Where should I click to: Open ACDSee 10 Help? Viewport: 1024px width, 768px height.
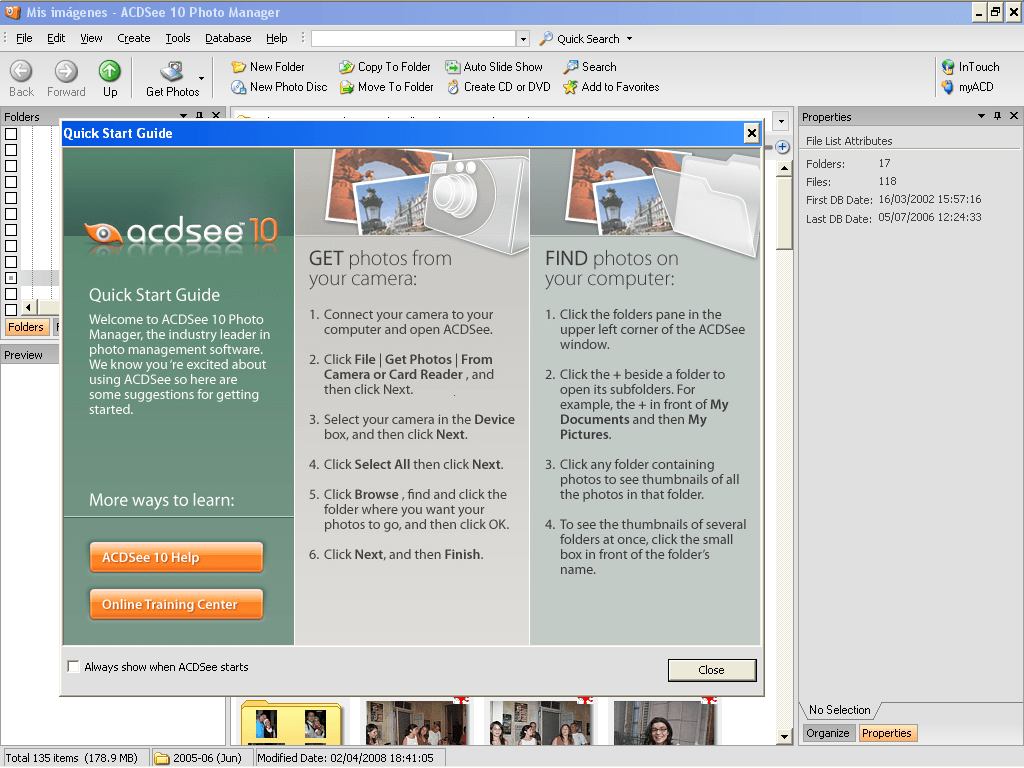[176, 557]
